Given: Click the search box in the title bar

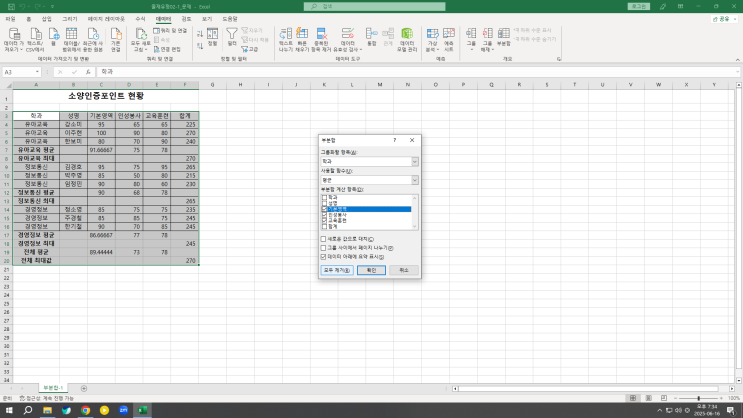Looking at the screenshot, I should (374, 7).
